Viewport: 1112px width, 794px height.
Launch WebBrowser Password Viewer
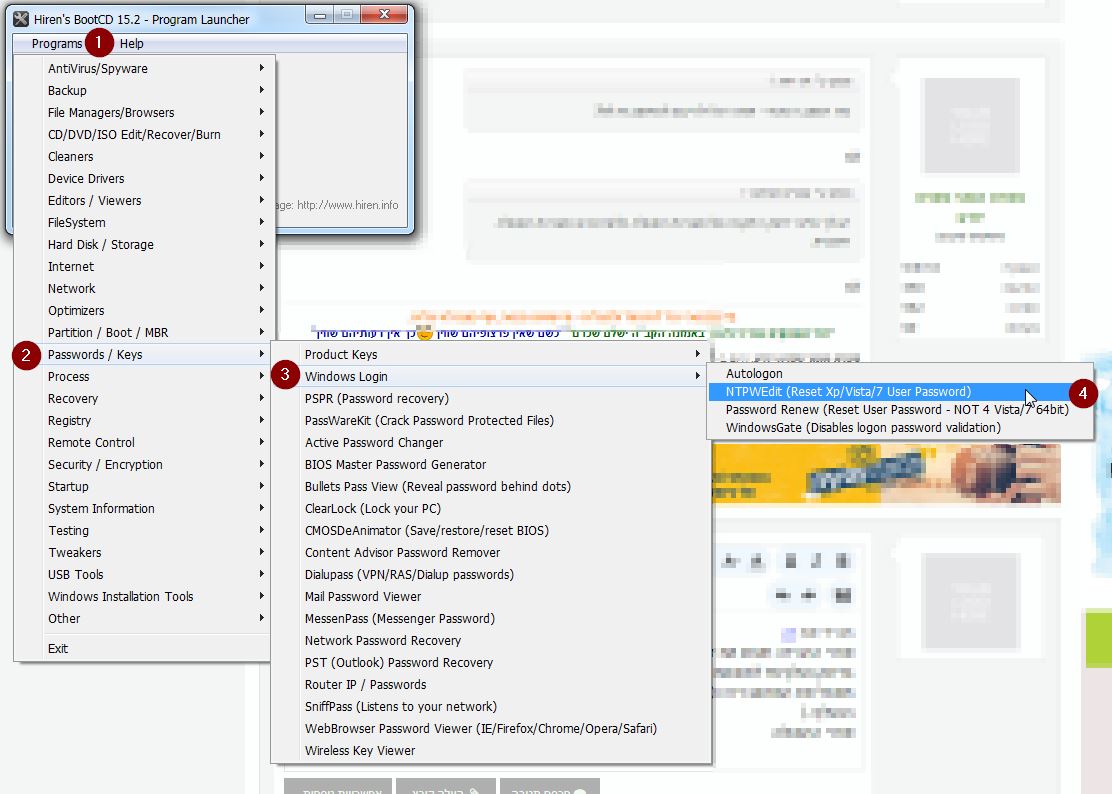click(x=491, y=727)
